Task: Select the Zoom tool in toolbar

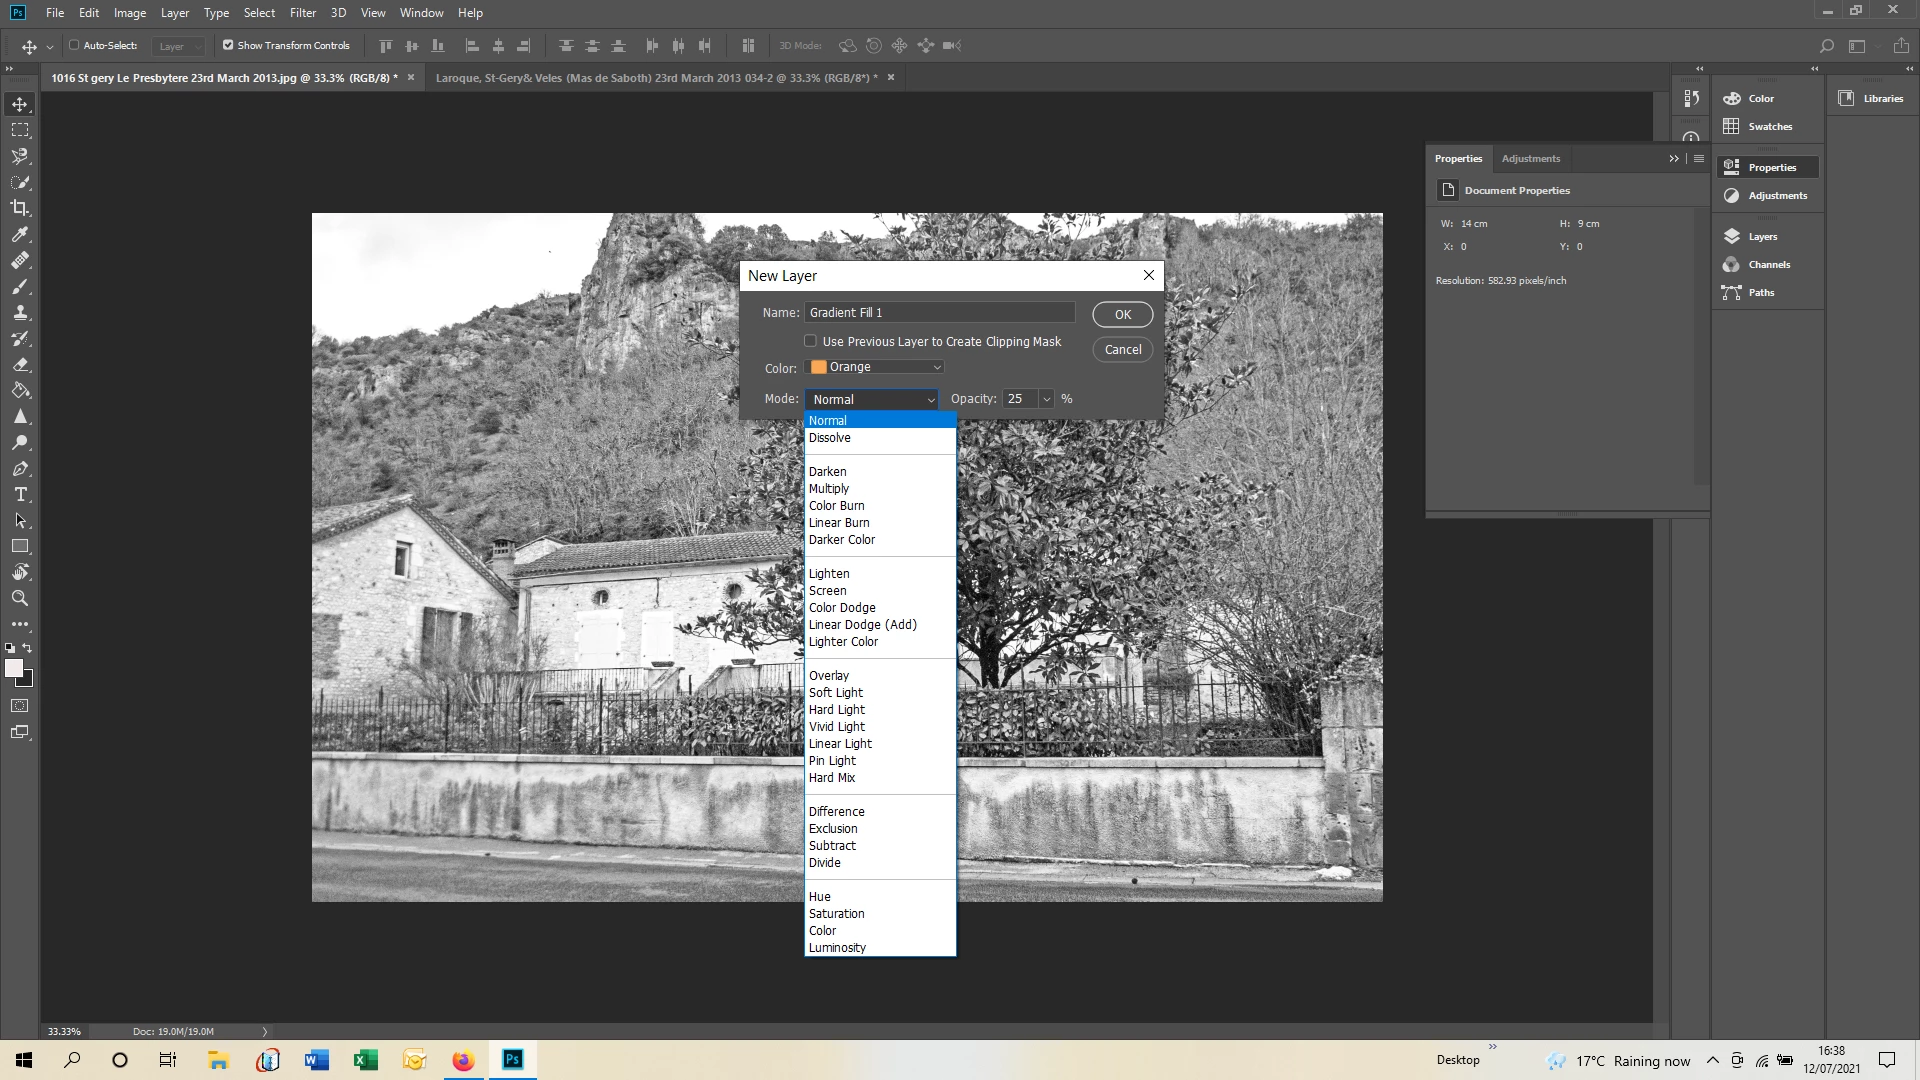Action: 20,598
